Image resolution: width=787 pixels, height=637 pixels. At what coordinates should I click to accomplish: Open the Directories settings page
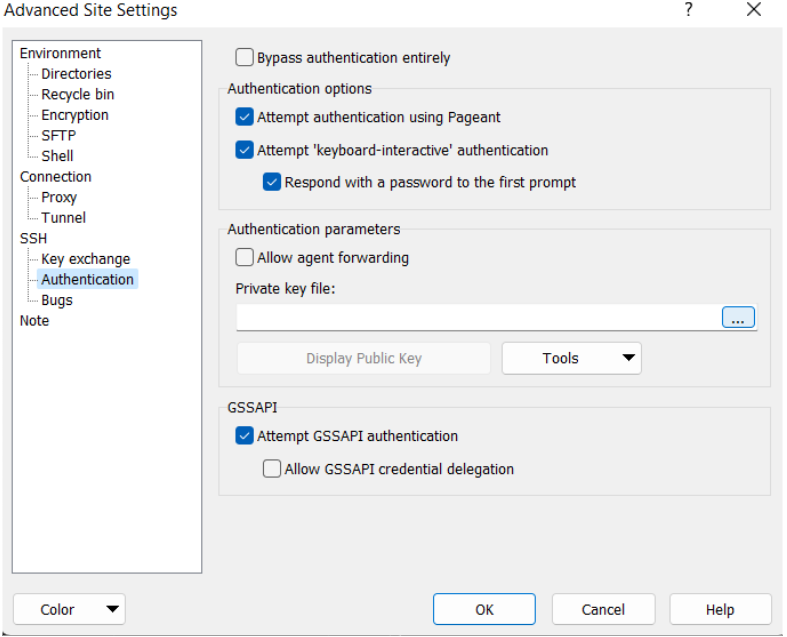(x=76, y=74)
